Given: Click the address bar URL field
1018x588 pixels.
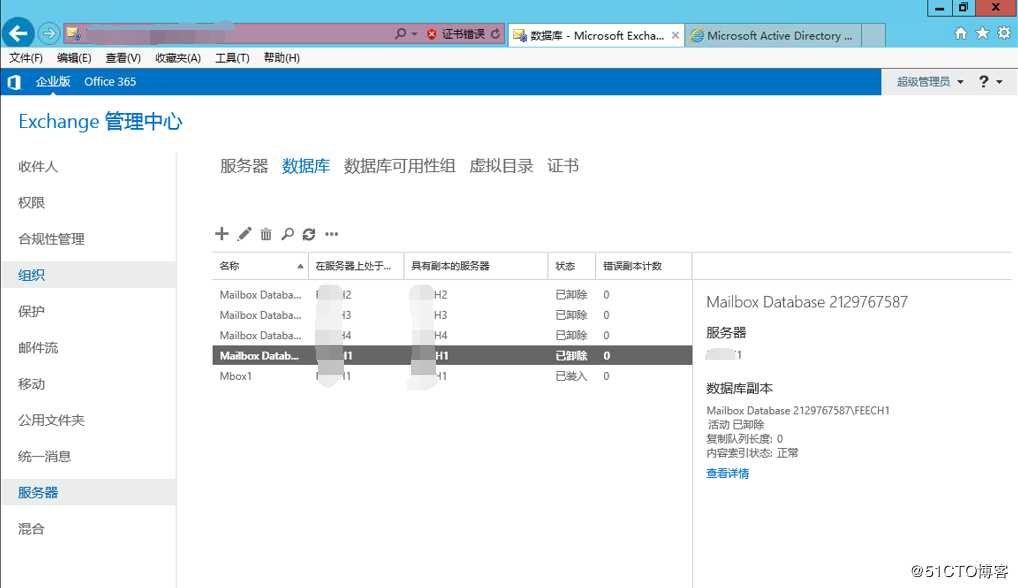Looking at the screenshot, I should coord(227,34).
